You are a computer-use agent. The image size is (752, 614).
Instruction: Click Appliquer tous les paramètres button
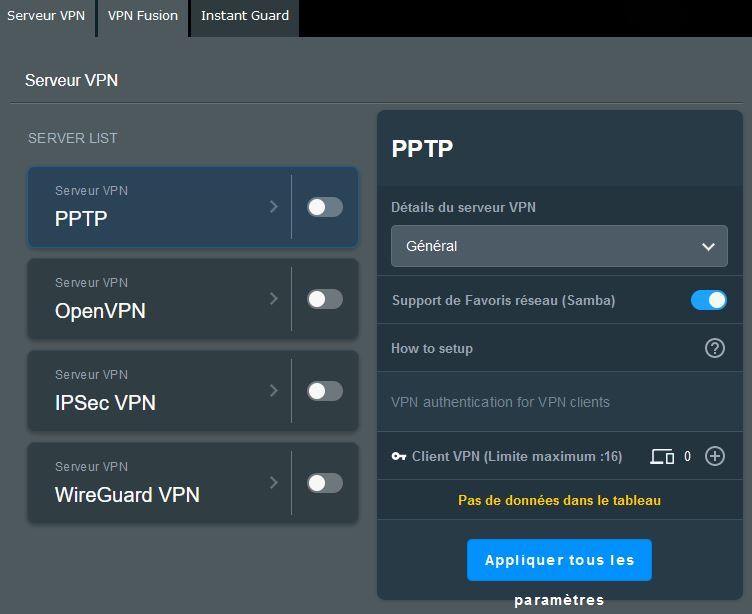point(559,560)
